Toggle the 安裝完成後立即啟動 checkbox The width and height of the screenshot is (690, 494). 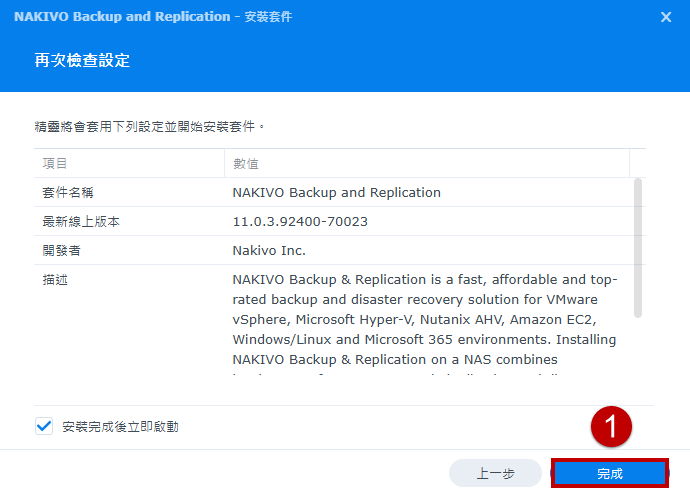point(44,426)
